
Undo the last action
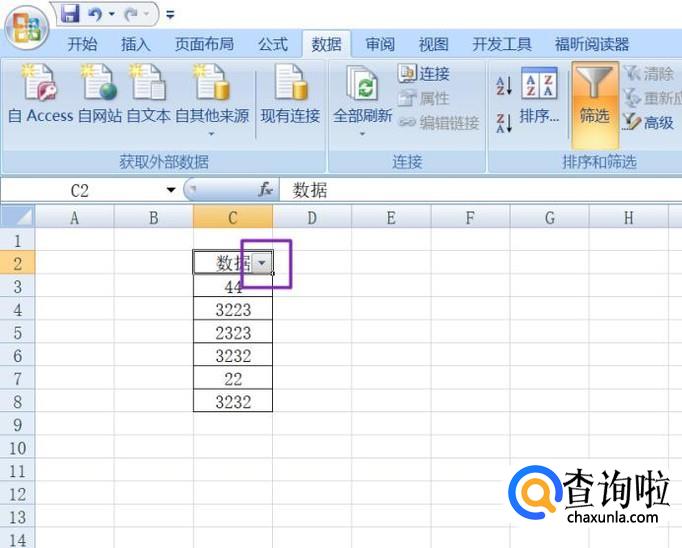point(95,14)
